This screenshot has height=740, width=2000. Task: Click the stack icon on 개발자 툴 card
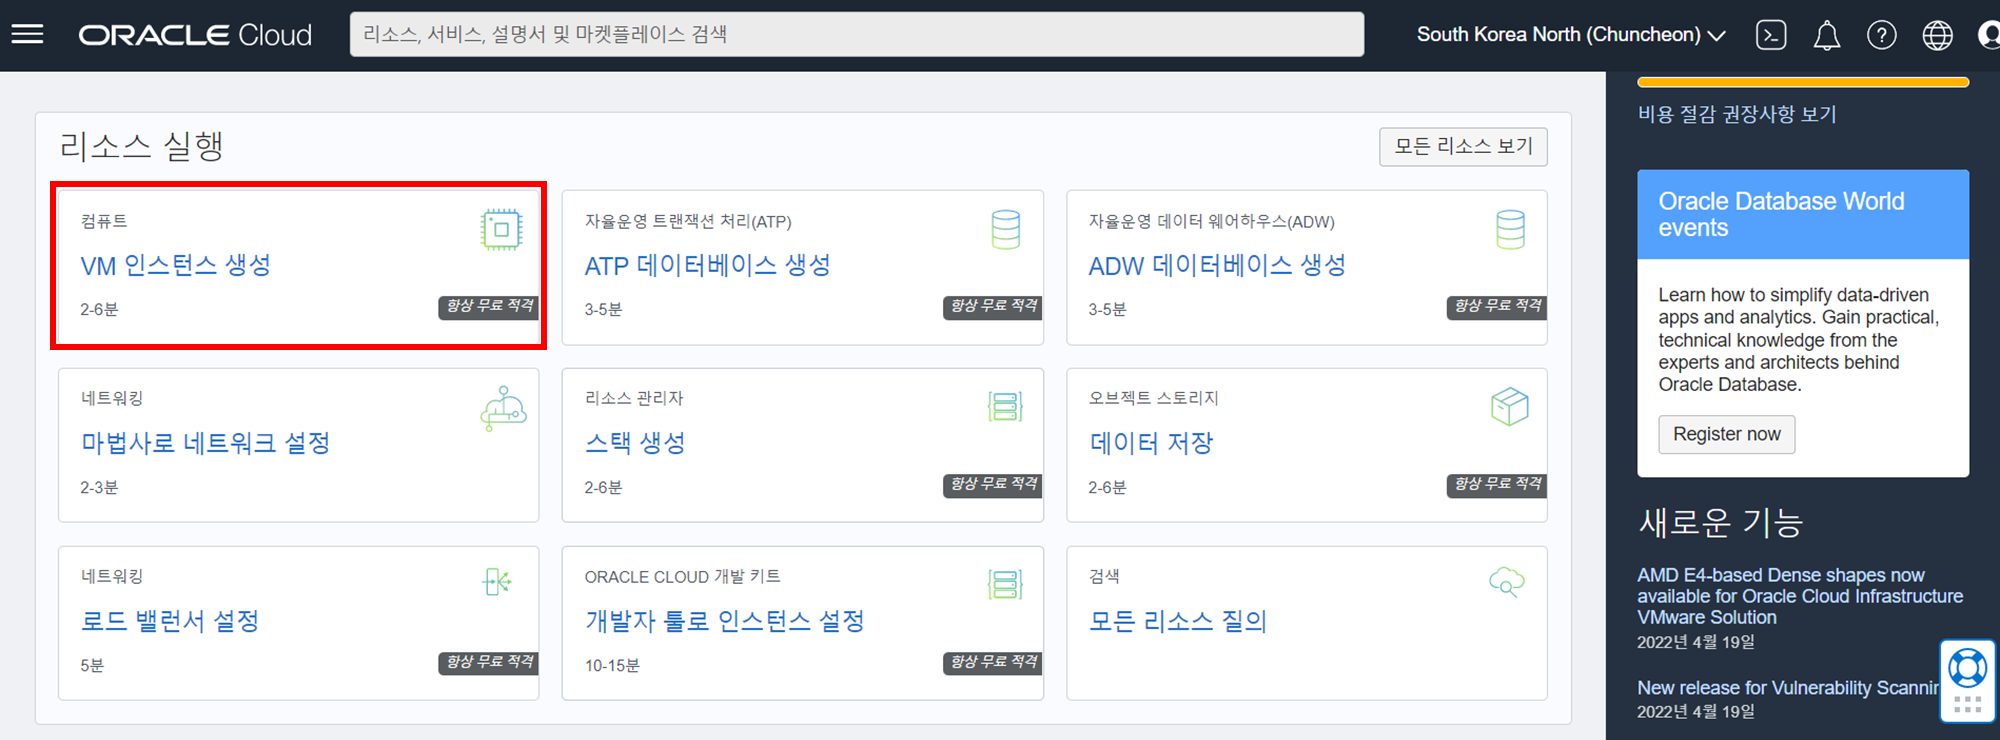click(x=1005, y=584)
